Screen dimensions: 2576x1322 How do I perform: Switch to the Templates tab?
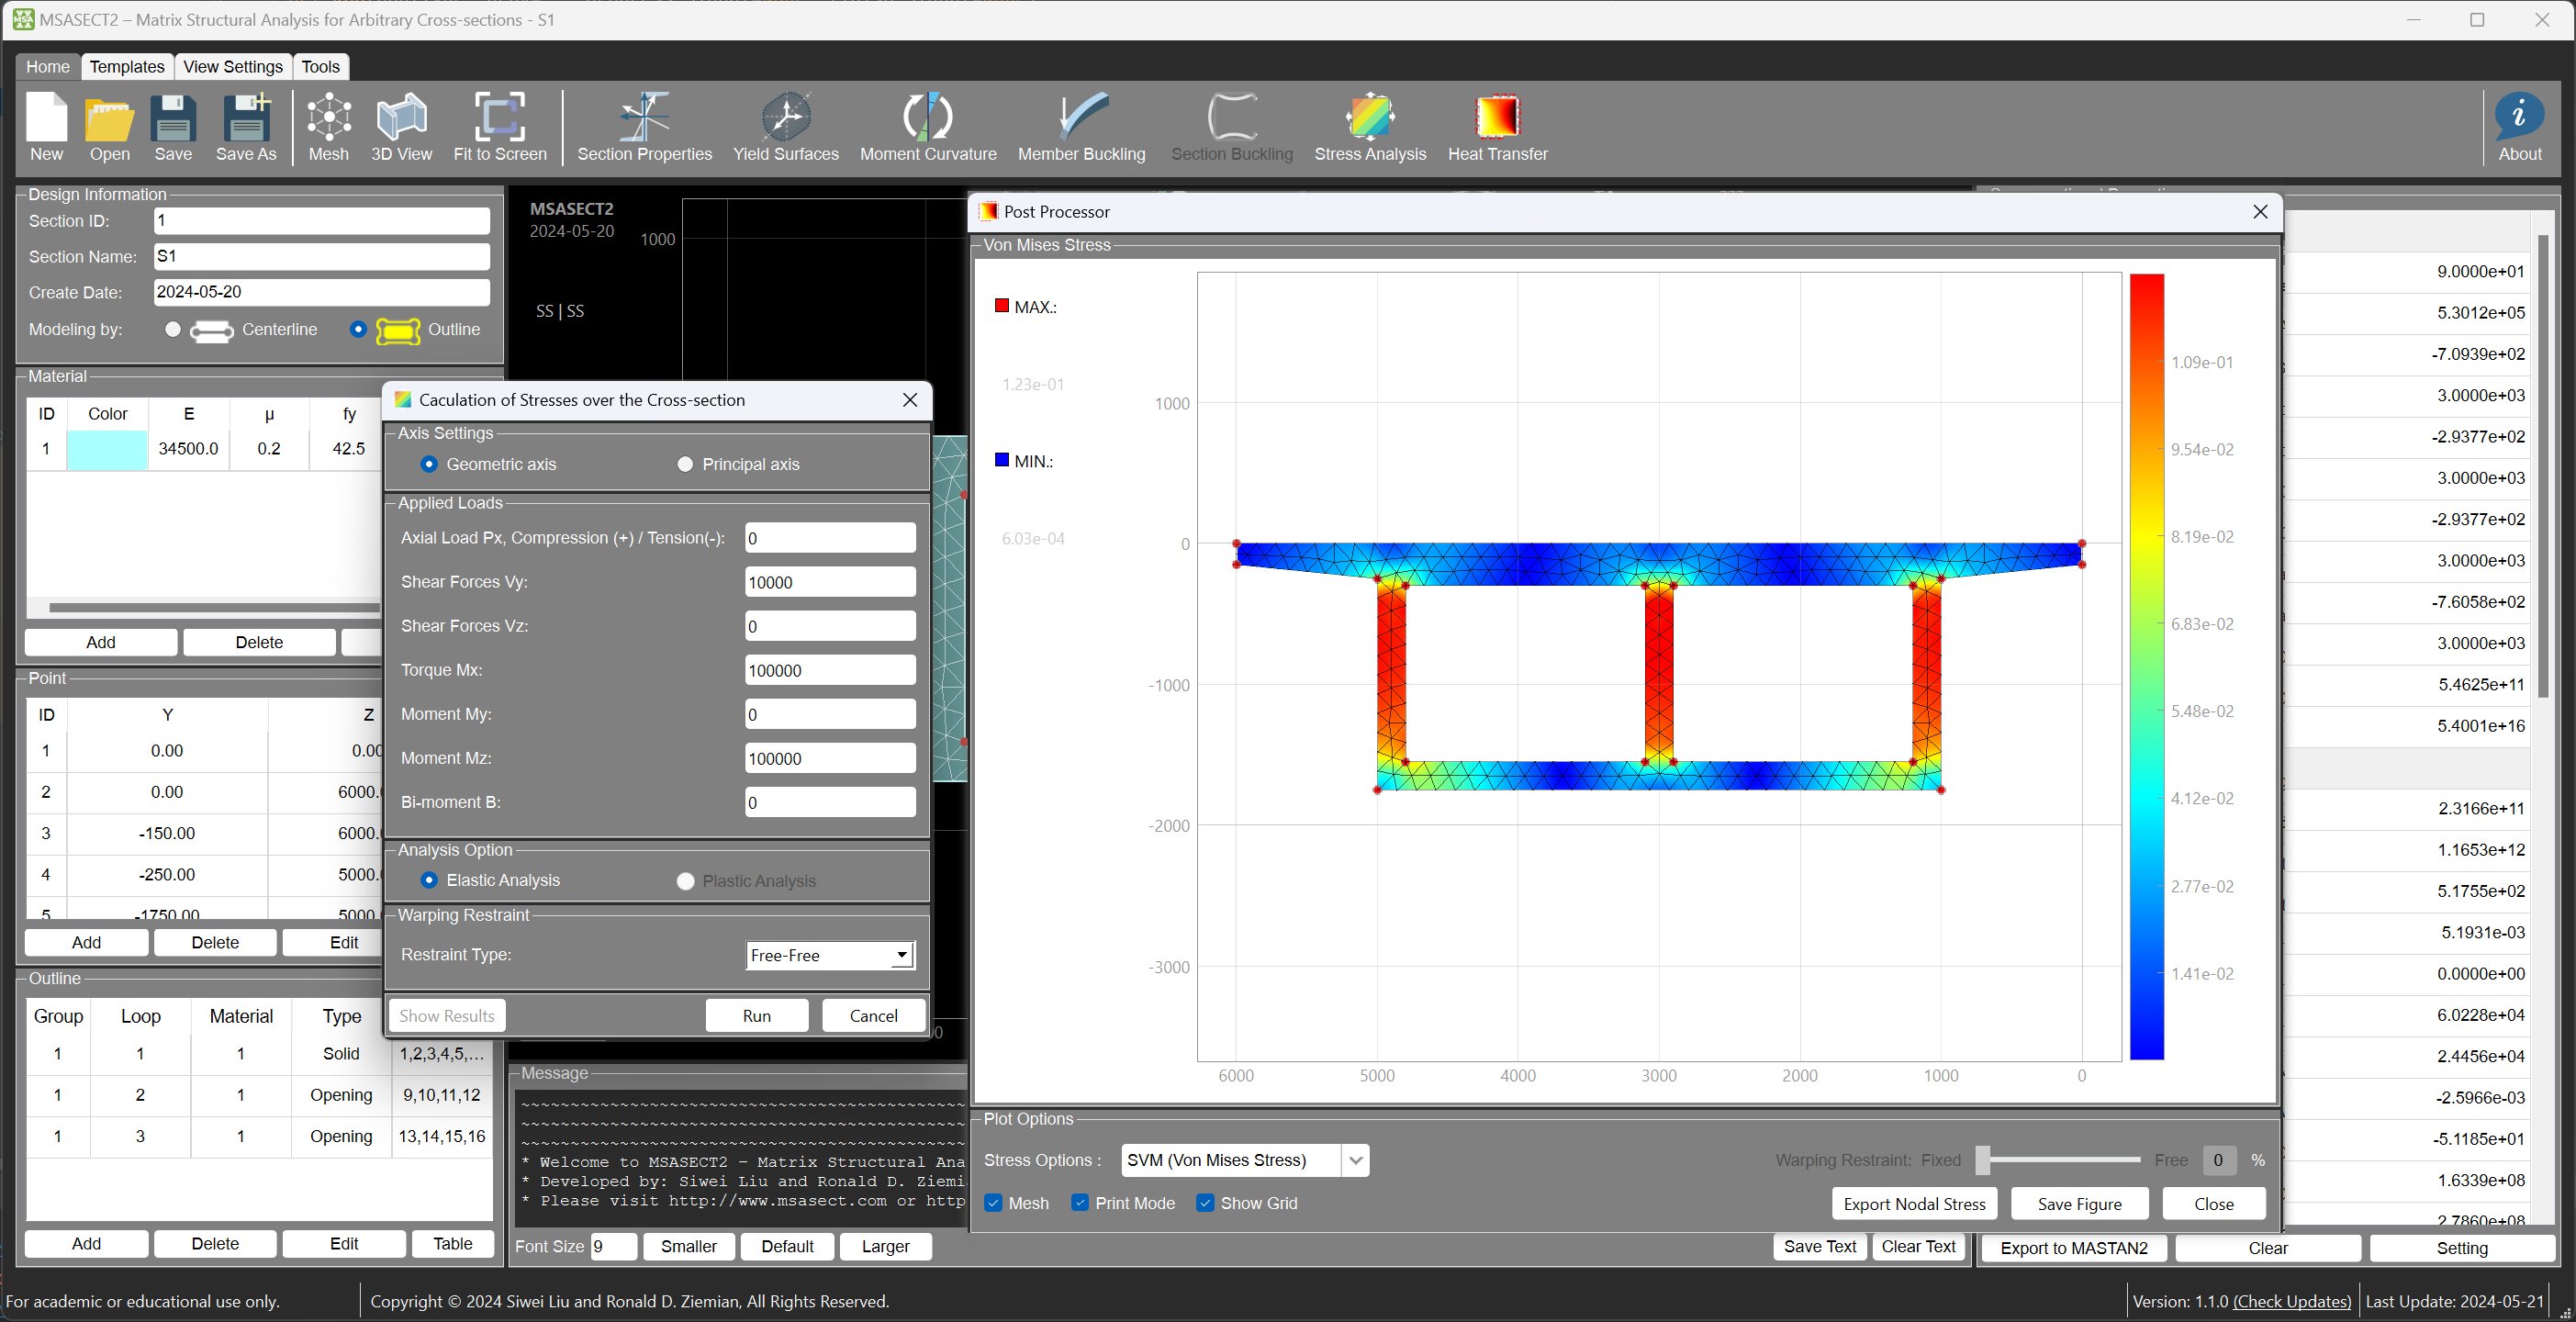[x=127, y=67]
